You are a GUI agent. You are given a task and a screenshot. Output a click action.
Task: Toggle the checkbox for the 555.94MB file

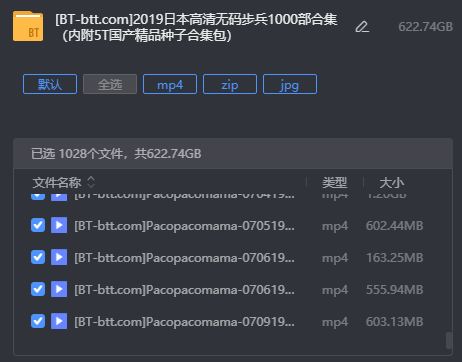click(38, 289)
